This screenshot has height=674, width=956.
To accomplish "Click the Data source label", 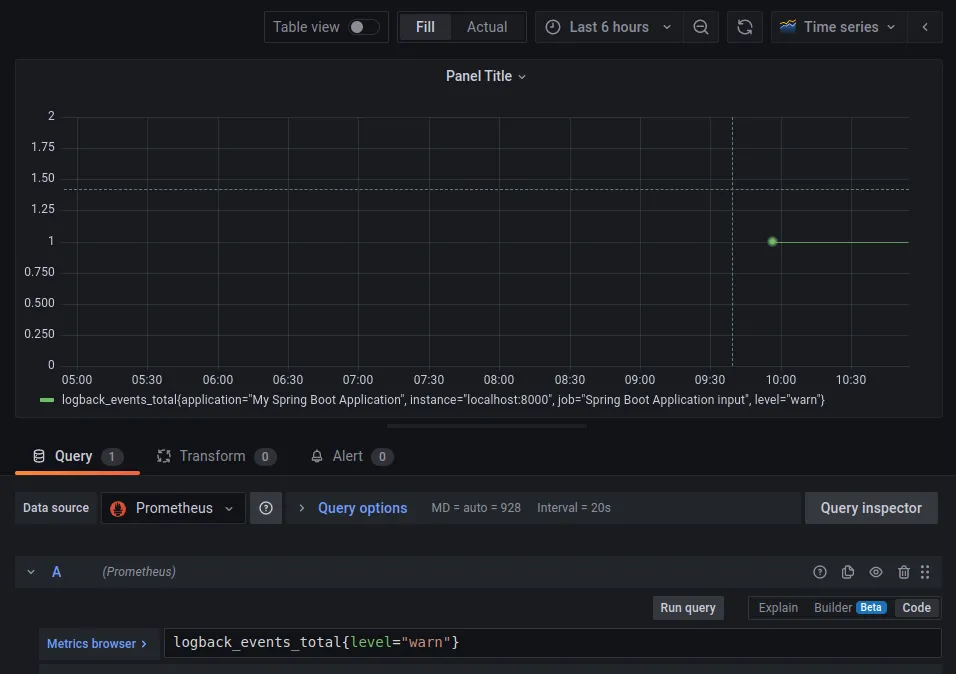I will pyautogui.click(x=56, y=508).
